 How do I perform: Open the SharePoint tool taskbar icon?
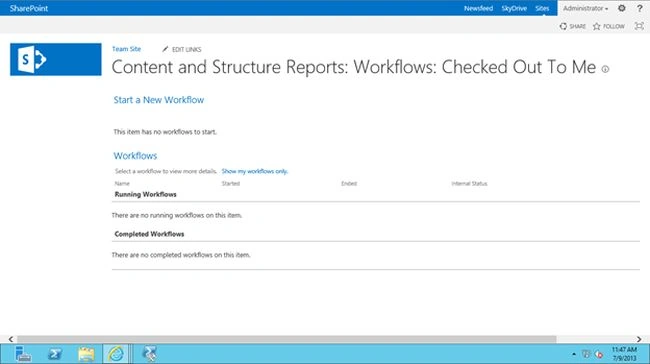(x=149, y=354)
